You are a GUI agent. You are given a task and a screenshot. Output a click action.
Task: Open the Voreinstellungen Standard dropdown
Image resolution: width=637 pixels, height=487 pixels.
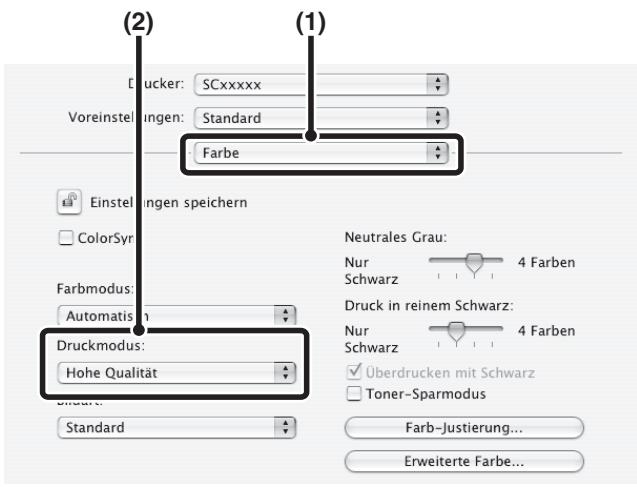coord(321,118)
